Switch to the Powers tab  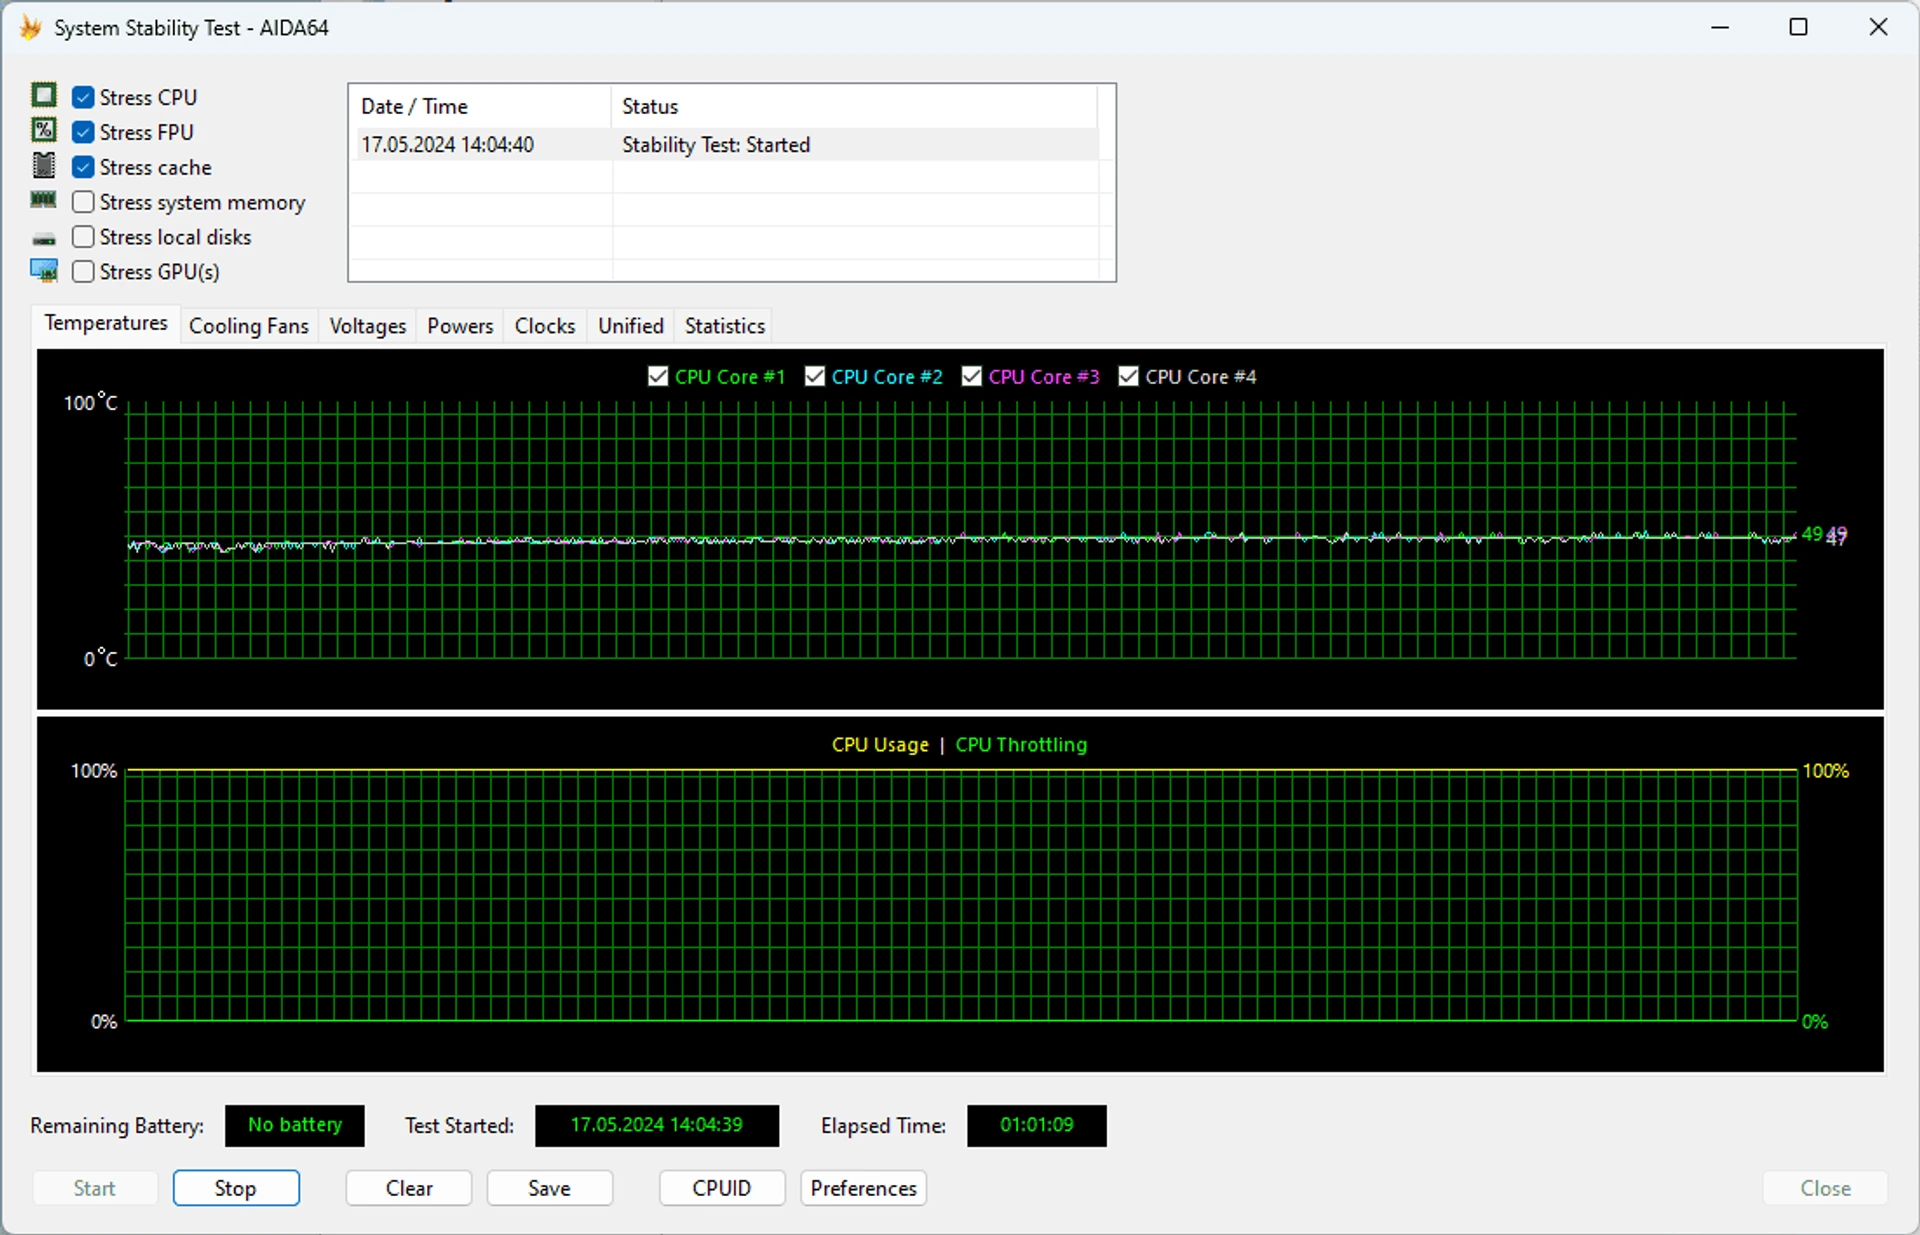pyautogui.click(x=460, y=326)
